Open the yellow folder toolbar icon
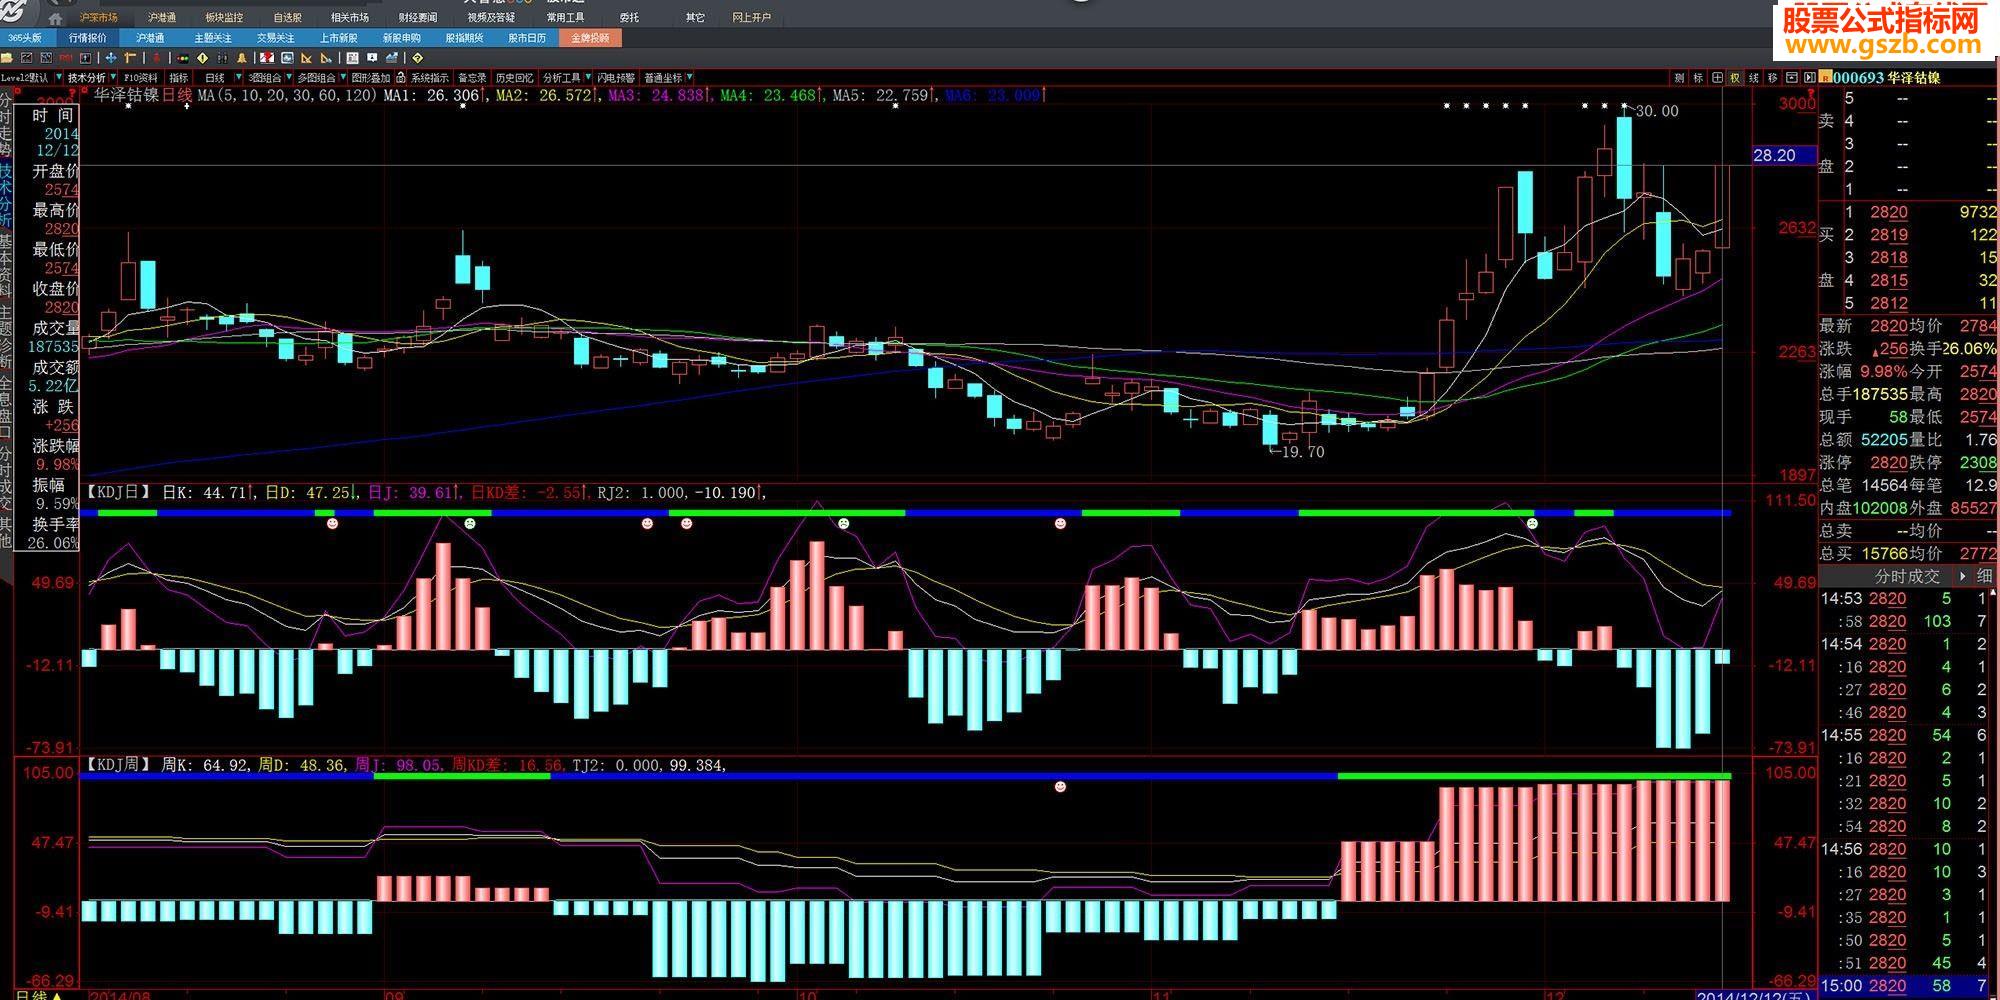 pos(7,58)
